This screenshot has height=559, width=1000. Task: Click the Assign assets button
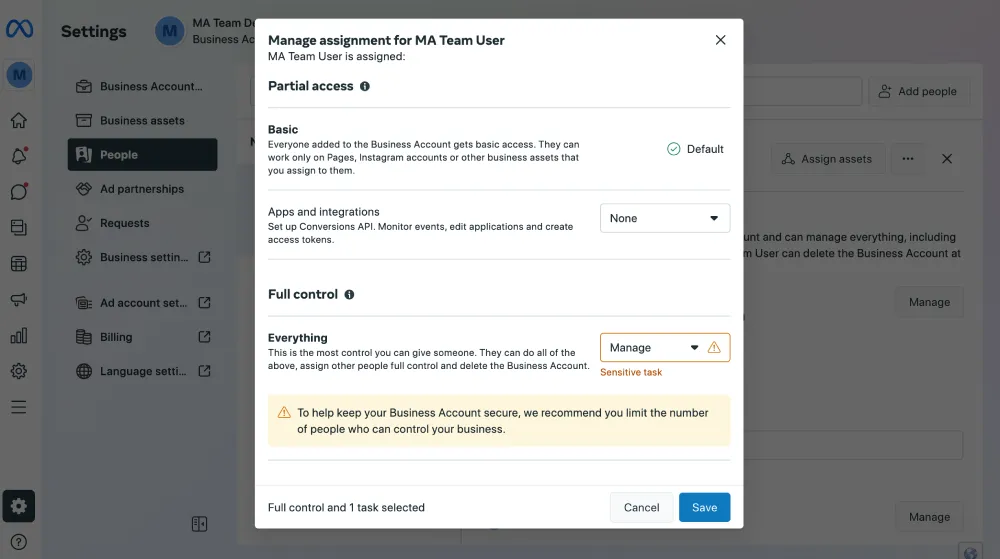tap(826, 159)
